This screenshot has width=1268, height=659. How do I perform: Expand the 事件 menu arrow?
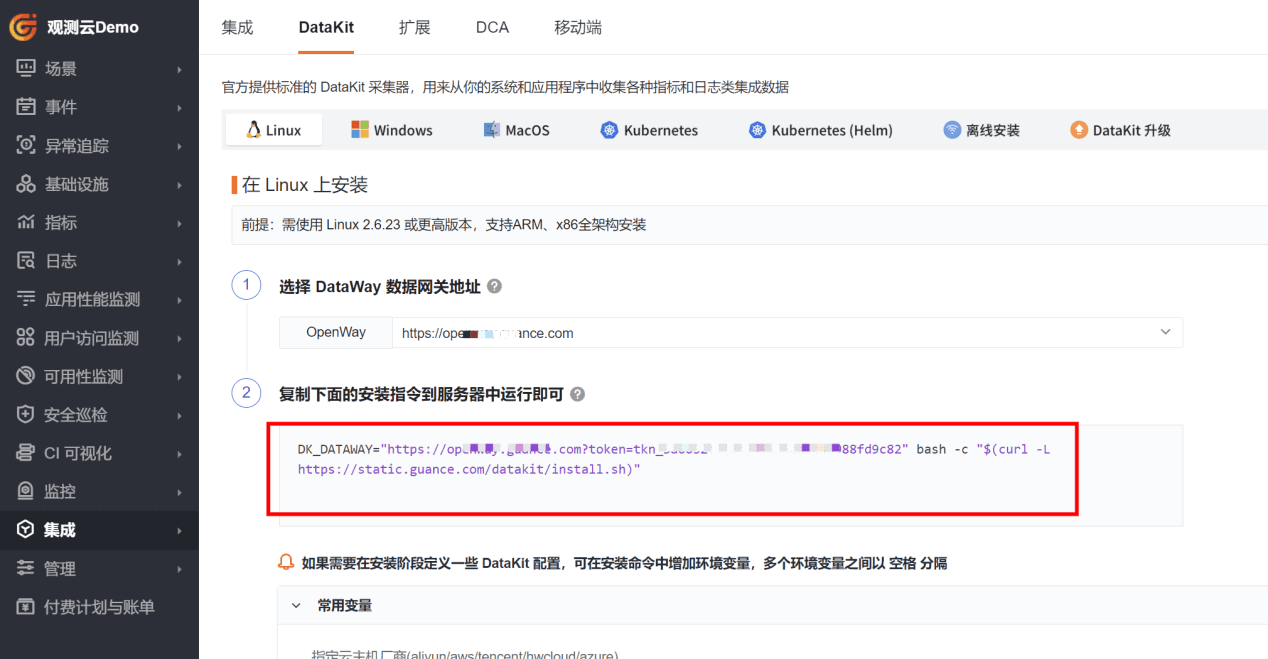pyautogui.click(x=180, y=107)
